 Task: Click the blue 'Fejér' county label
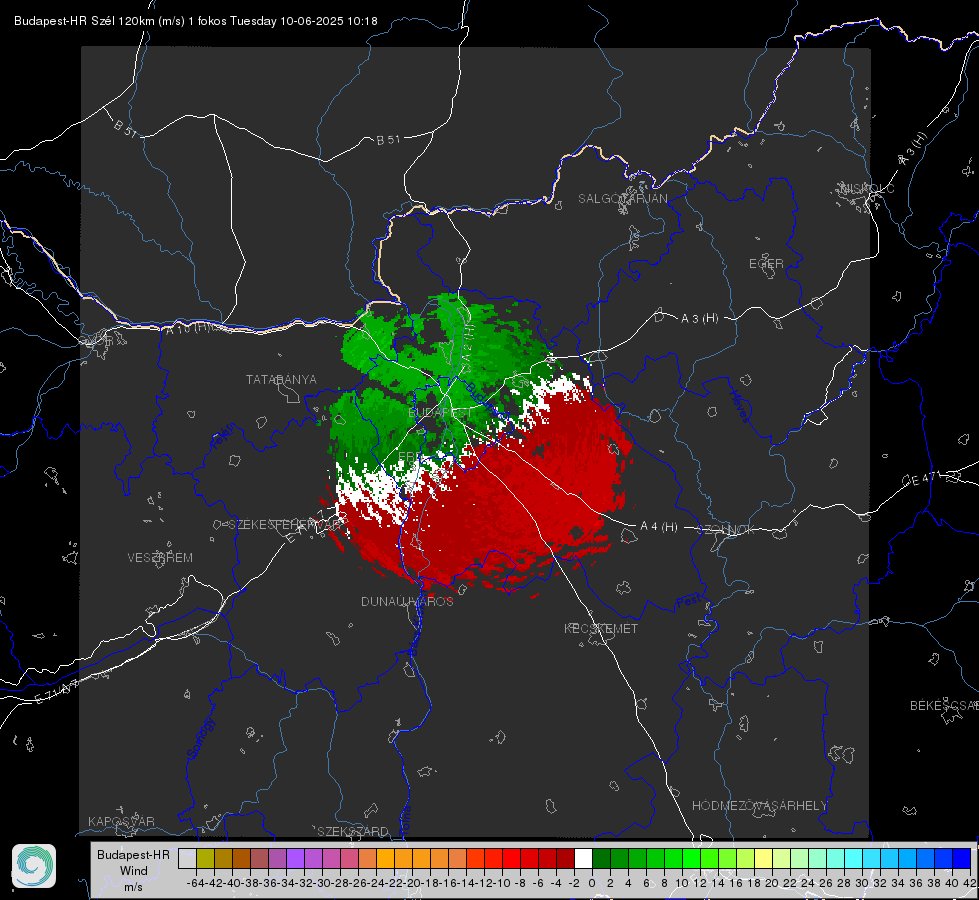224,437
